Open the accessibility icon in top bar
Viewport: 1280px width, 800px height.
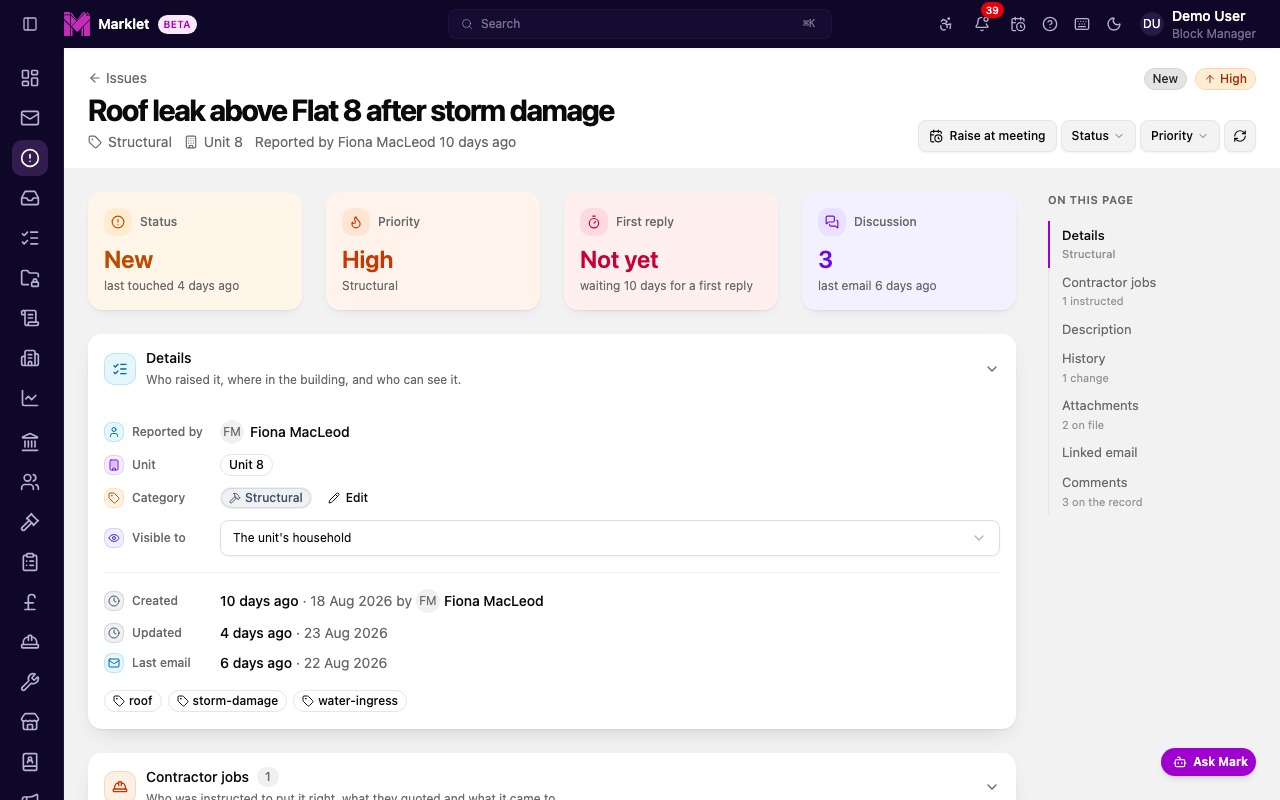point(946,24)
